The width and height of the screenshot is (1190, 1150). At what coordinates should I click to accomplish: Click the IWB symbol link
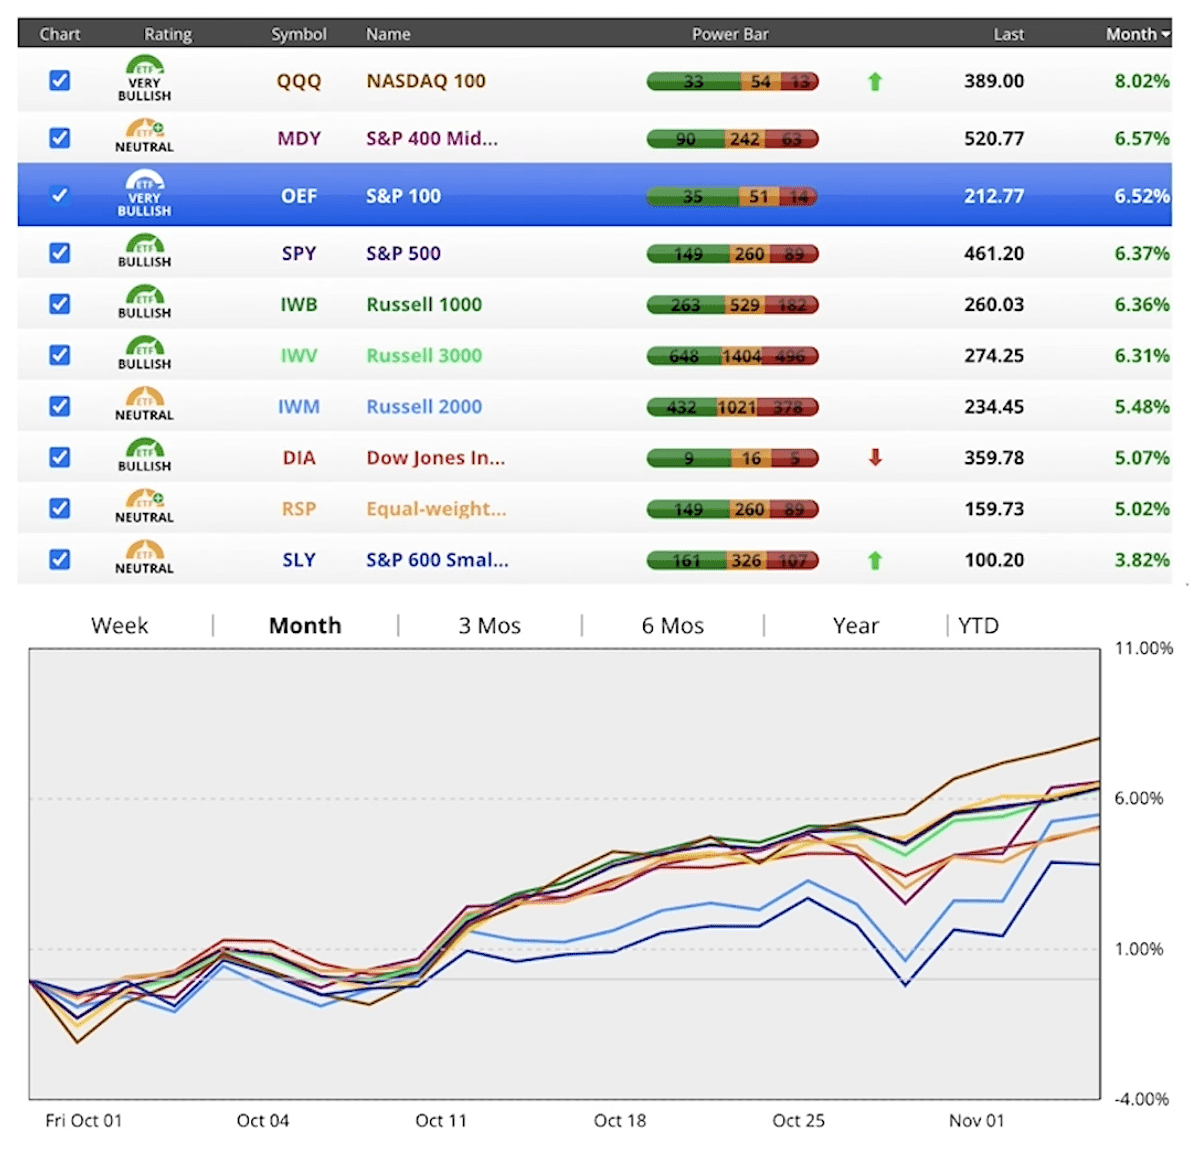(299, 304)
